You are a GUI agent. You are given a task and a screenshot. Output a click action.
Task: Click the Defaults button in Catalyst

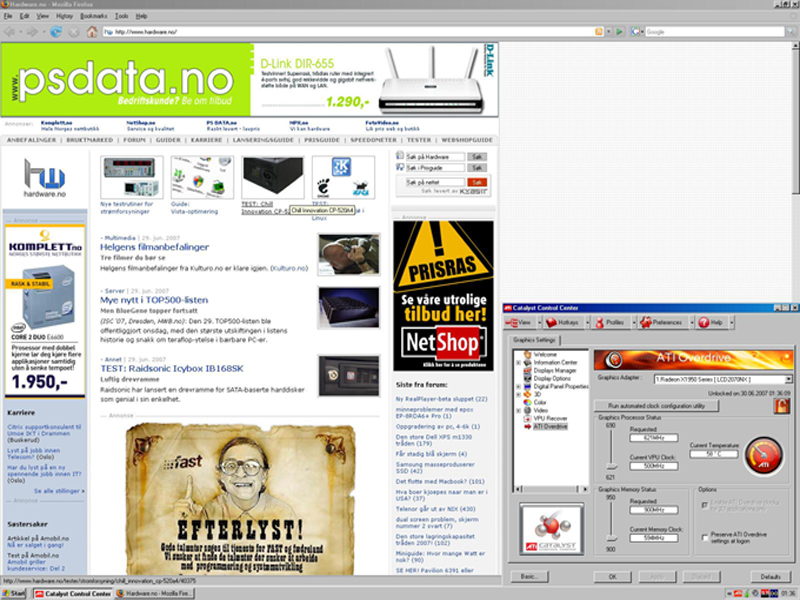[x=770, y=577]
